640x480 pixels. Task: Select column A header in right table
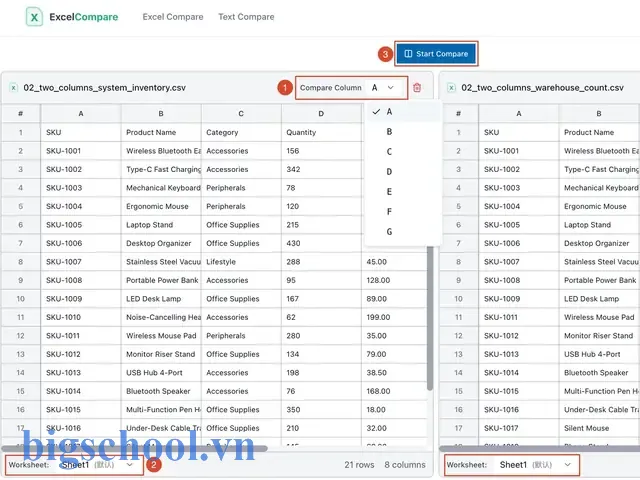[x=519, y=113]
